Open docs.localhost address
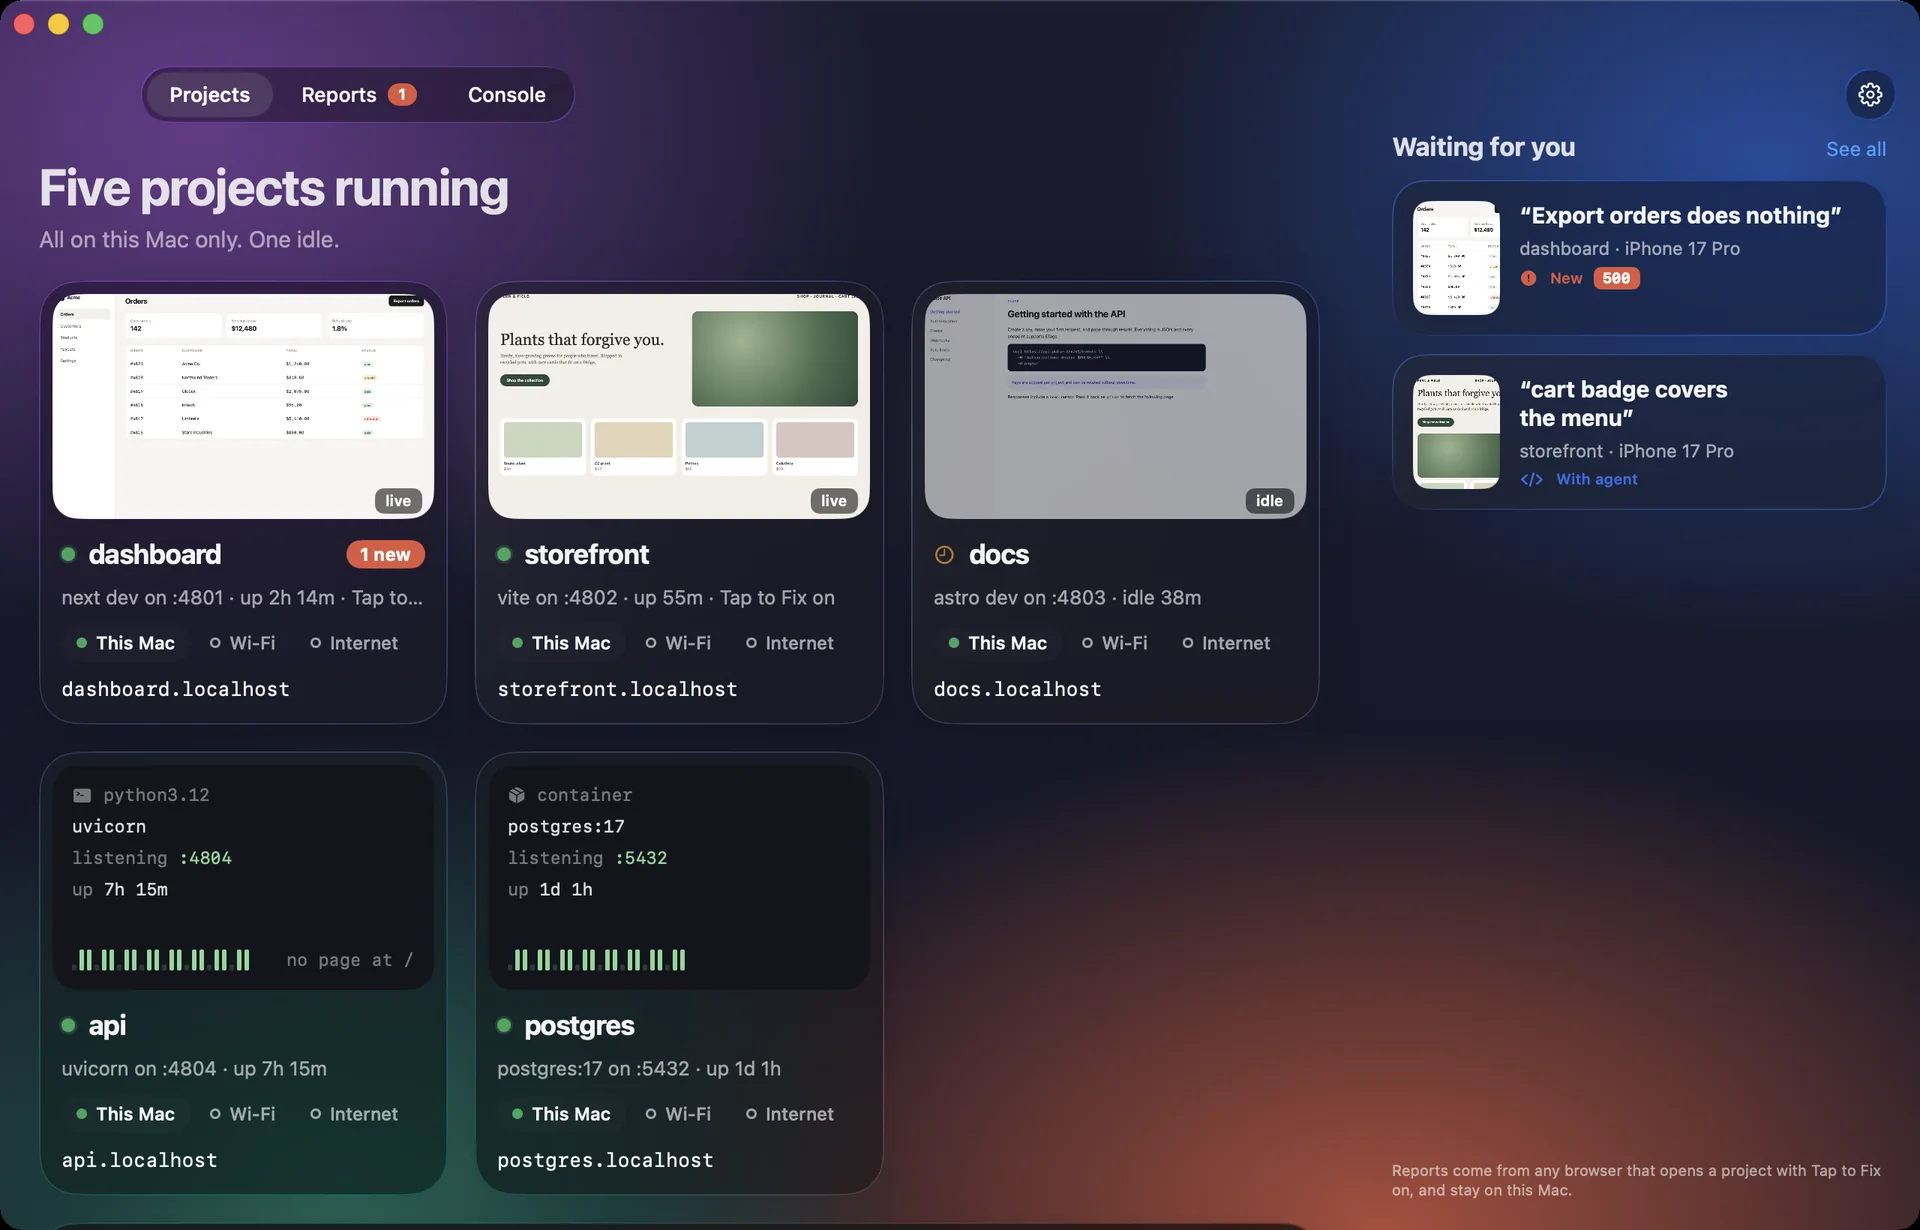 click(x=1017, y=690)
